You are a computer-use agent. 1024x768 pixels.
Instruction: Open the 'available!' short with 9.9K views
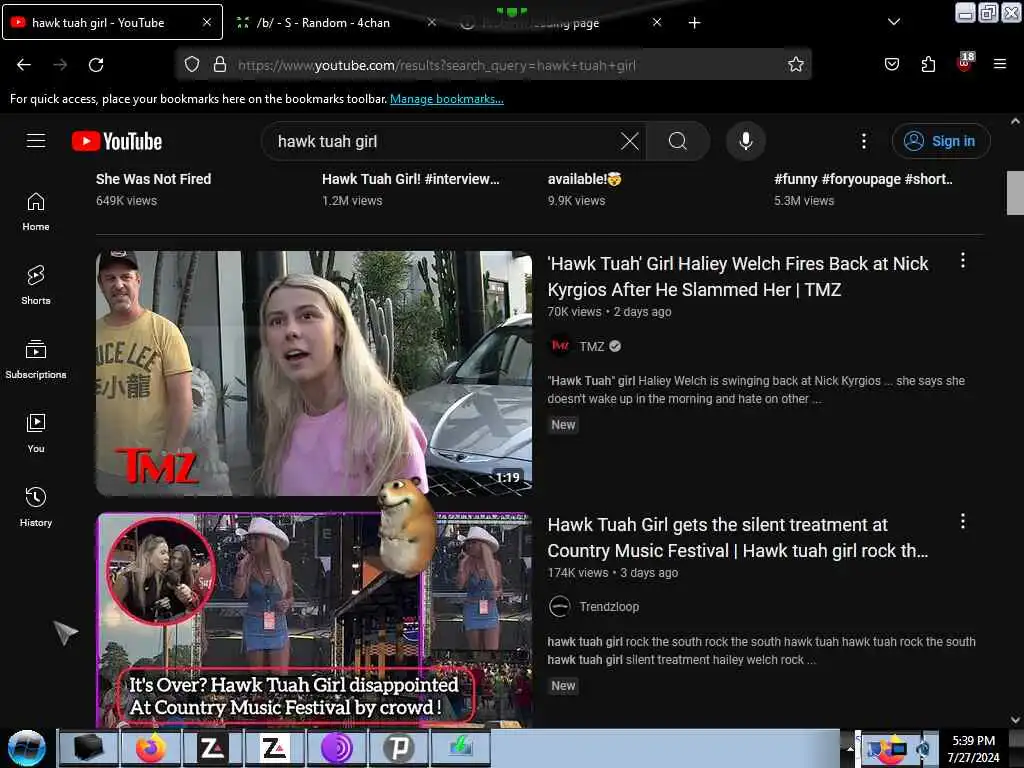coord(584,179)
